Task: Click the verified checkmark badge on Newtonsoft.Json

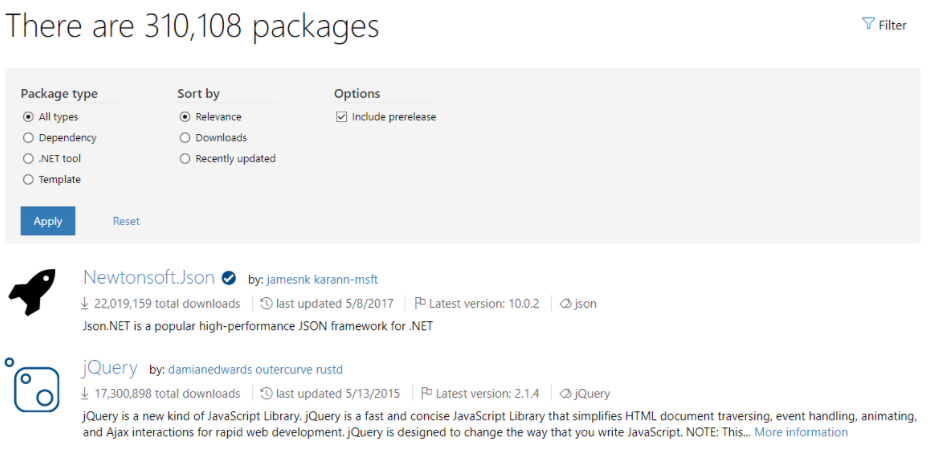Action: [x=228, y=278]
